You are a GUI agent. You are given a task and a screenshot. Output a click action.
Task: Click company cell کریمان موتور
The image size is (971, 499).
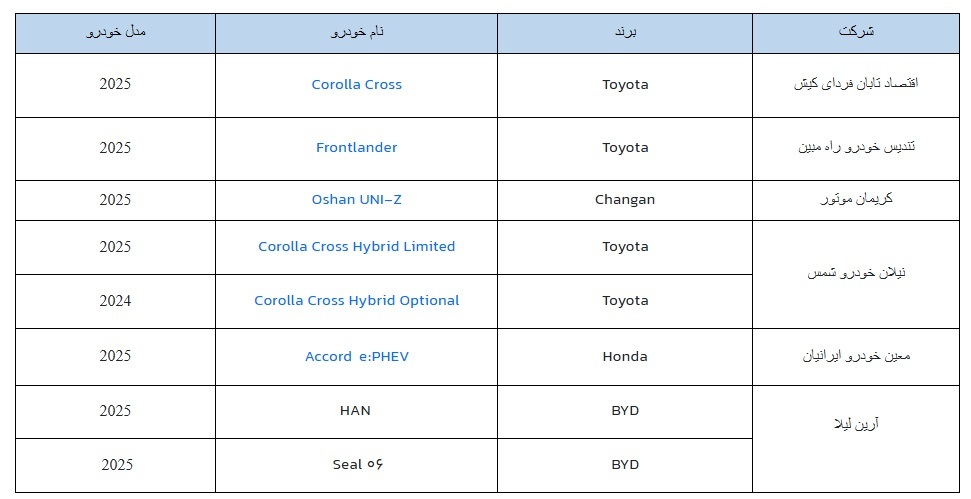click(x=855, y=200)
